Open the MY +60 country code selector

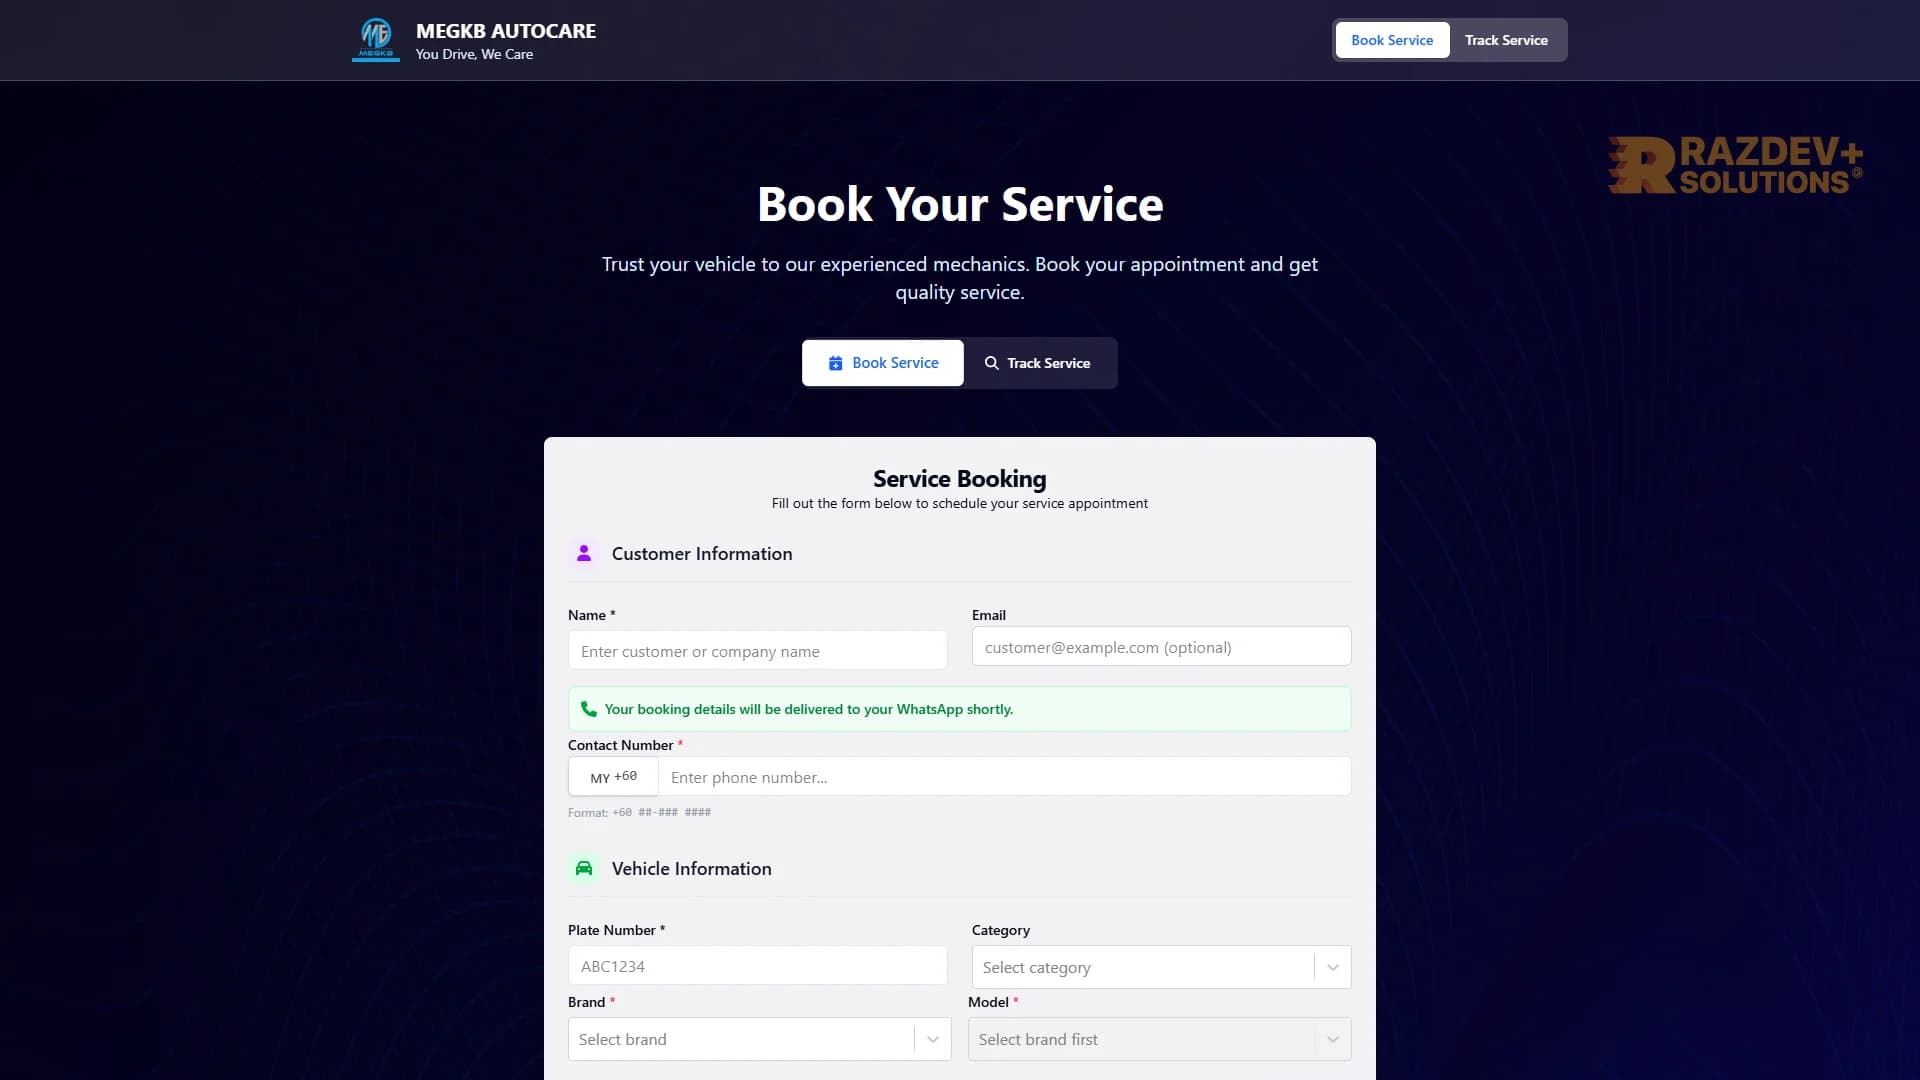tap(613, 777)
